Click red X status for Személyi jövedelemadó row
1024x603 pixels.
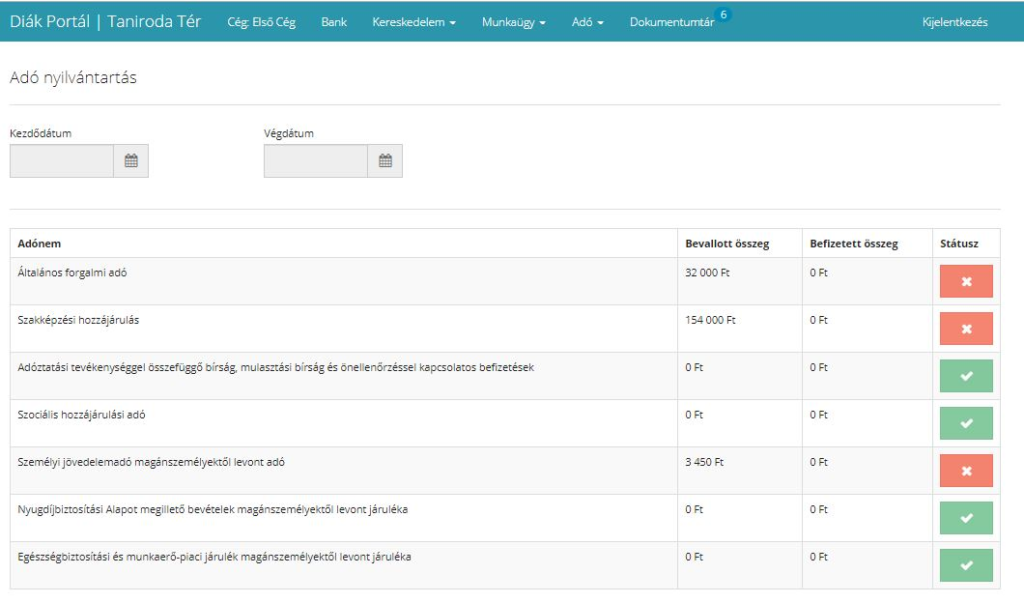(966, 470)
